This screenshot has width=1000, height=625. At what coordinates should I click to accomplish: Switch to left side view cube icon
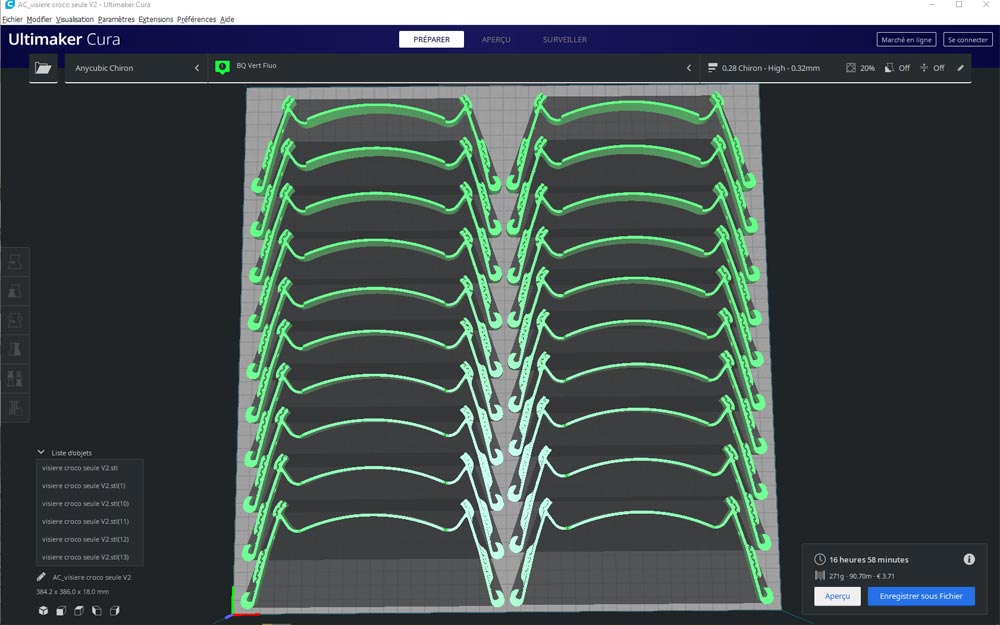(97, 610)
